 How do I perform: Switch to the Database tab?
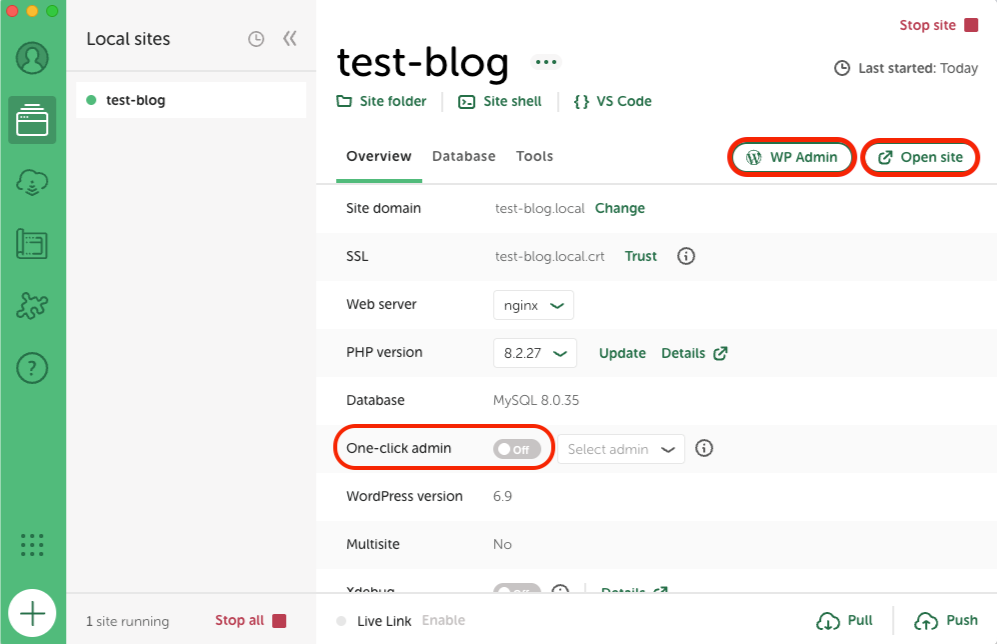coord(463,156)
